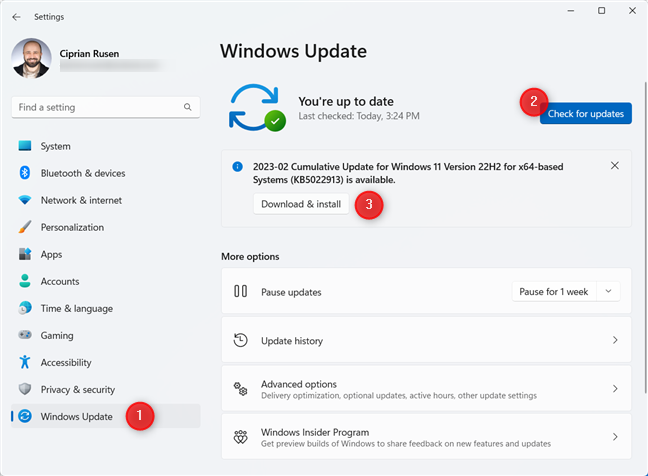Image resolution: width=648 pixels, height=476 pixels.
Task: Click the Apps icon in sidebar
Action: [x=25, y=254]
